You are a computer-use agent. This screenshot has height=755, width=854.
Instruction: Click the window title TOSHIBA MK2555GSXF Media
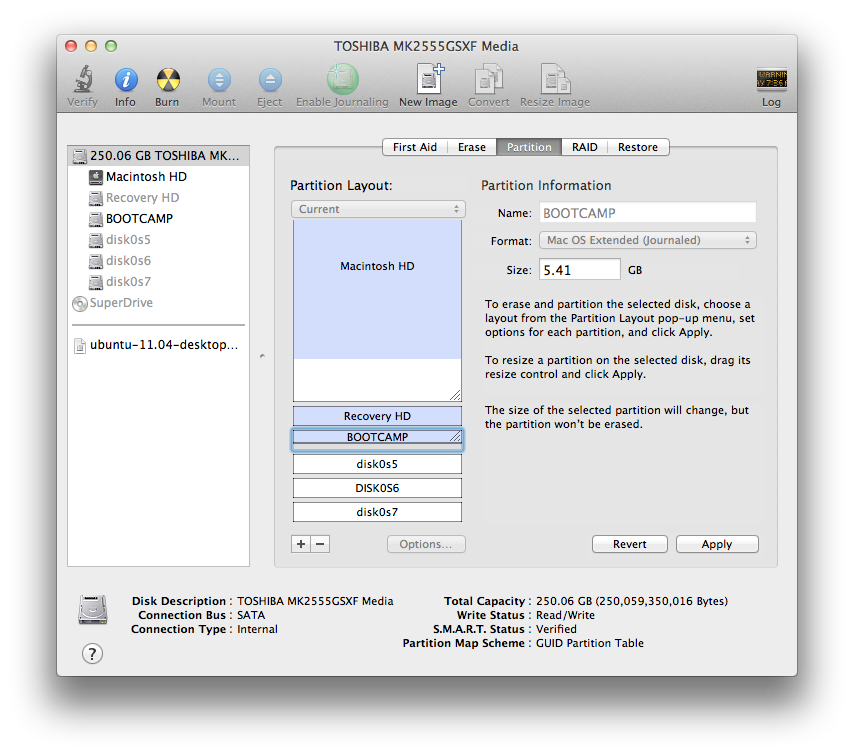[426, 46]
